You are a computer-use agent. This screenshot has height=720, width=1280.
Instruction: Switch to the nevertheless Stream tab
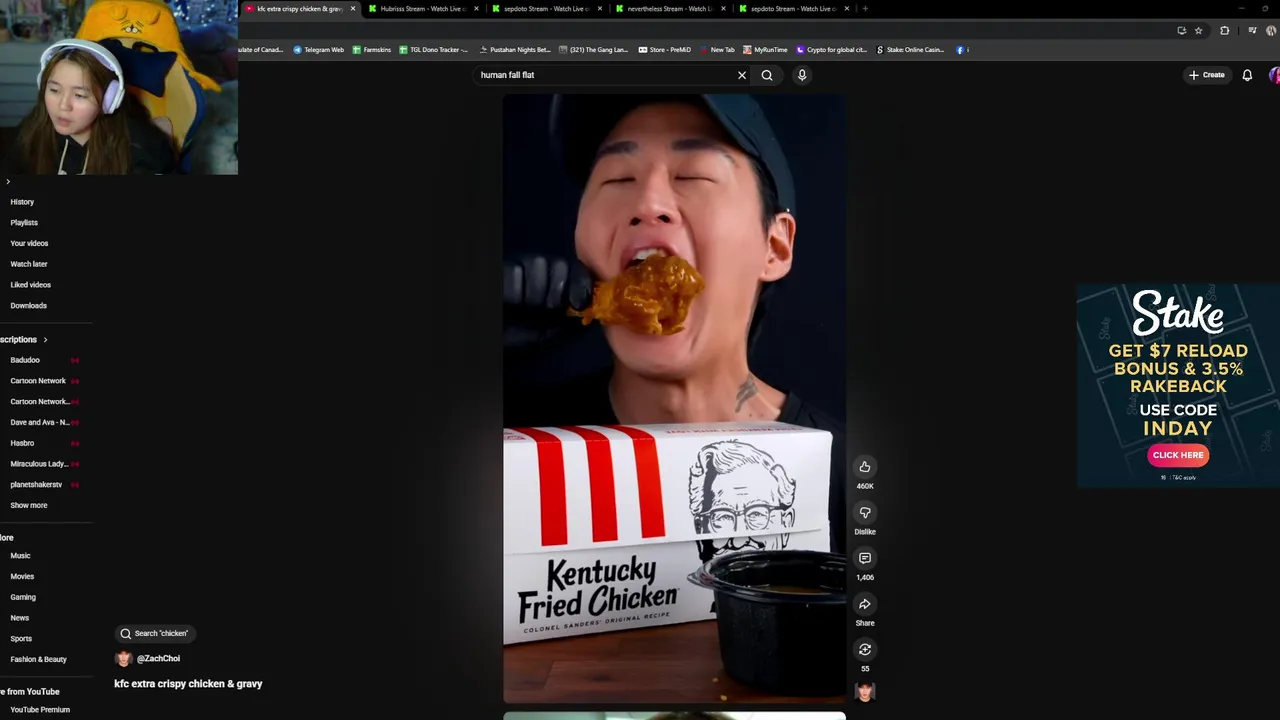click(669, 9)
